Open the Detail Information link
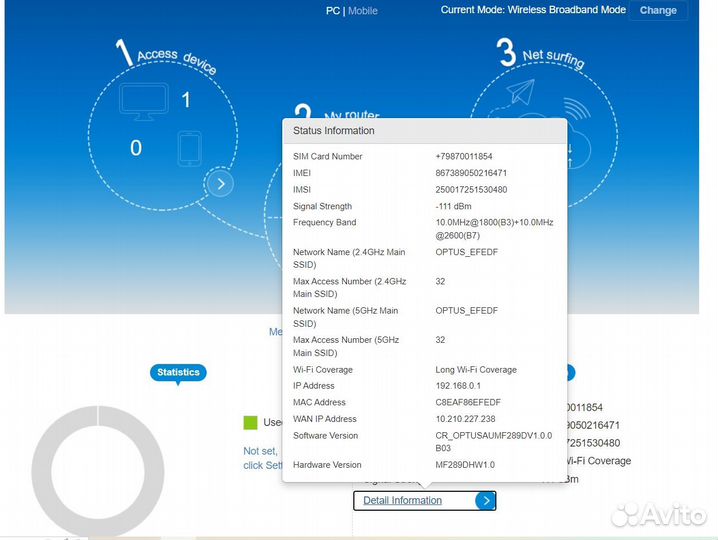 [x=403, y=500]
